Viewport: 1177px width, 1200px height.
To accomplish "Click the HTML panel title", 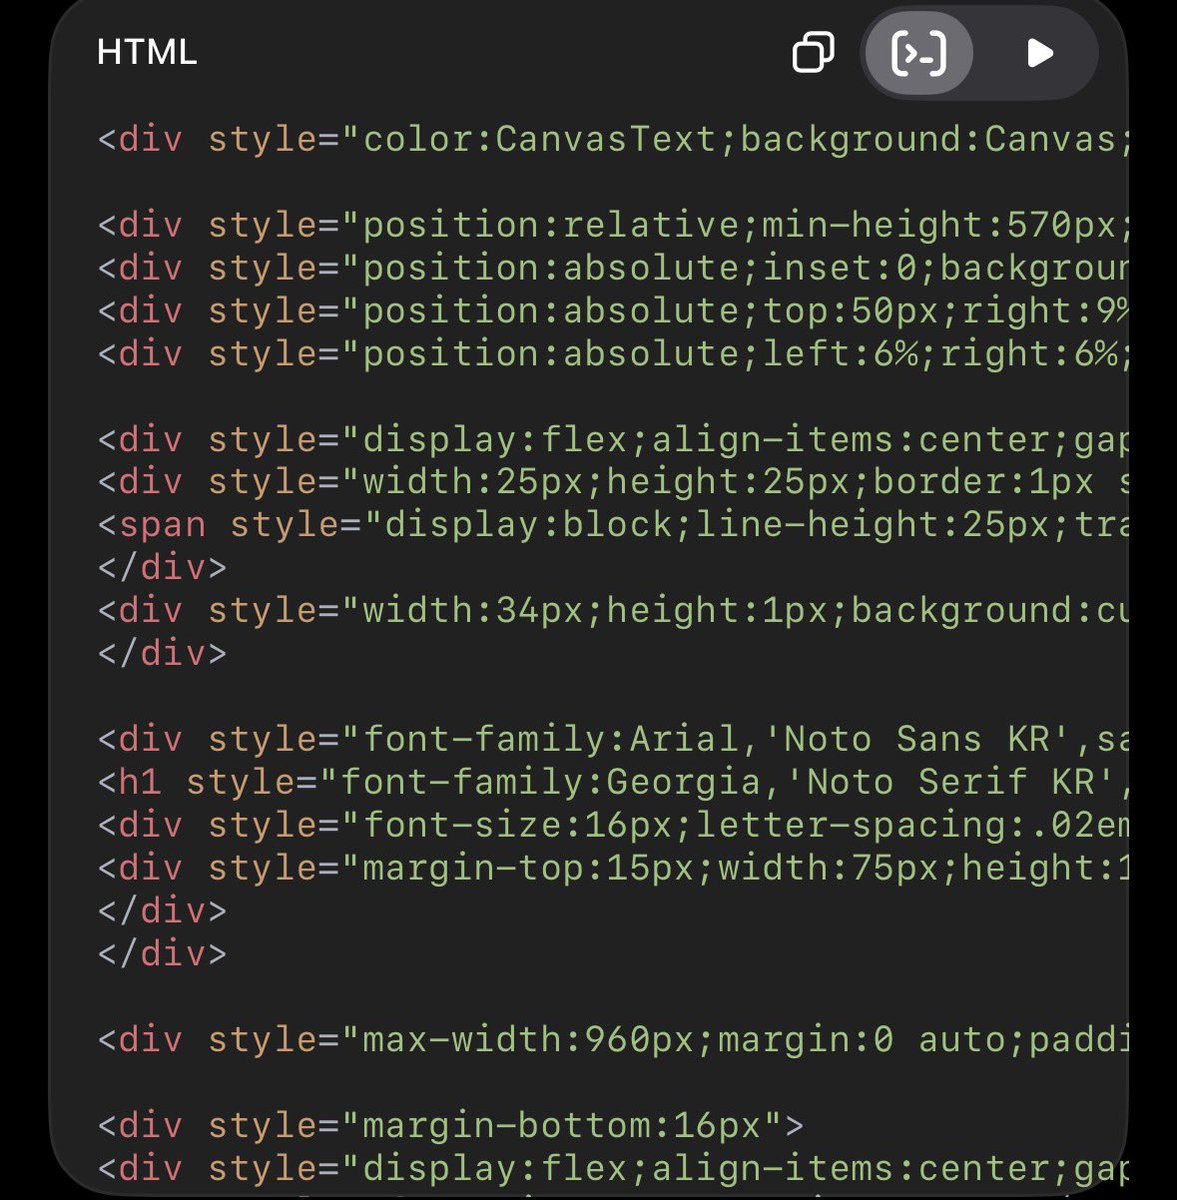I will pyautogui.click(x=147, y=52).
